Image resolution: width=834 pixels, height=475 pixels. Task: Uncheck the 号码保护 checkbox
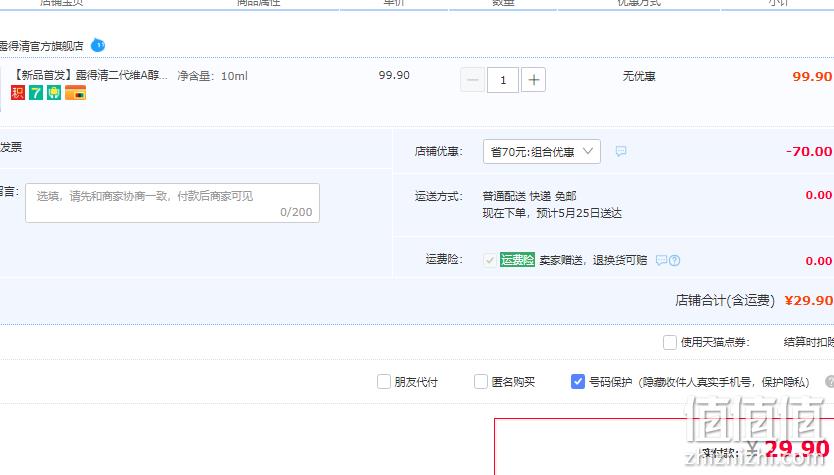pos(578,381)
